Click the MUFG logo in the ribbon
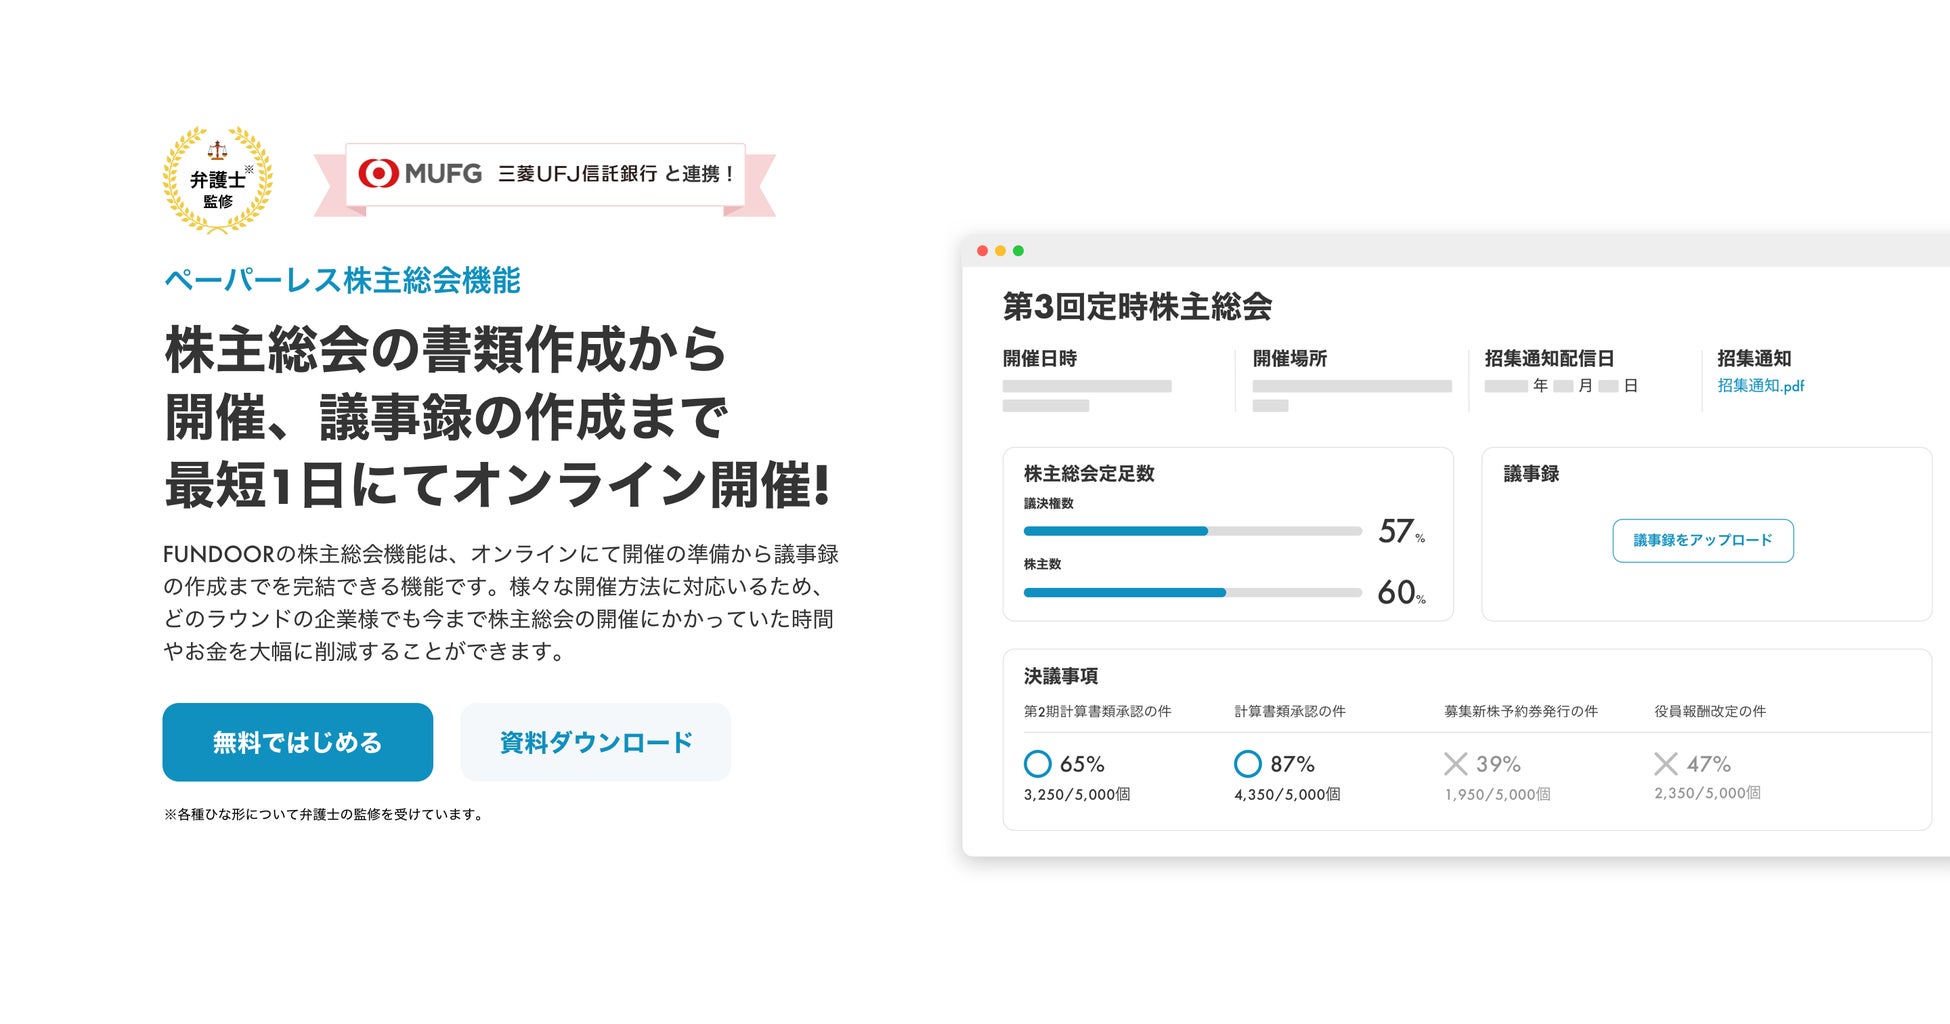The width and height of the screenshot is (1950, 1024). click(x=420, y=174)
